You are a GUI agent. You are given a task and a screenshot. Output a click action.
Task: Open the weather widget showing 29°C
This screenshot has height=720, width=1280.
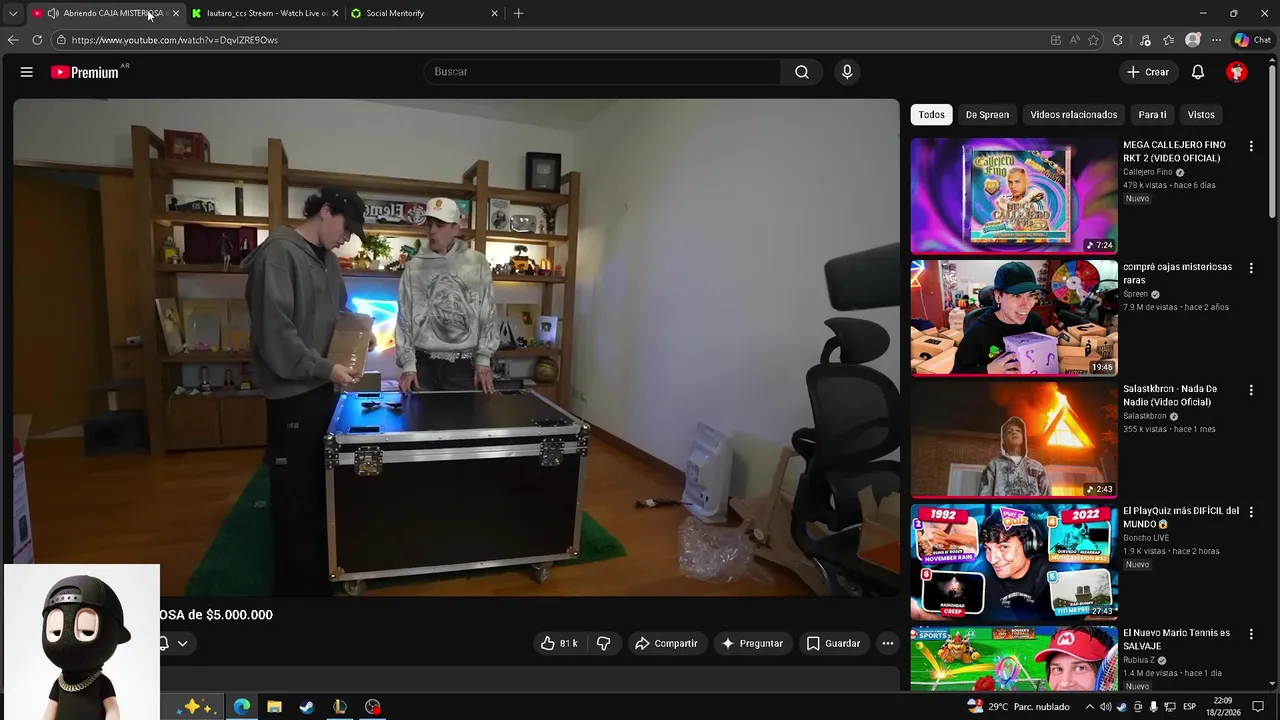pyautogui.click(x=1018, y=707)
